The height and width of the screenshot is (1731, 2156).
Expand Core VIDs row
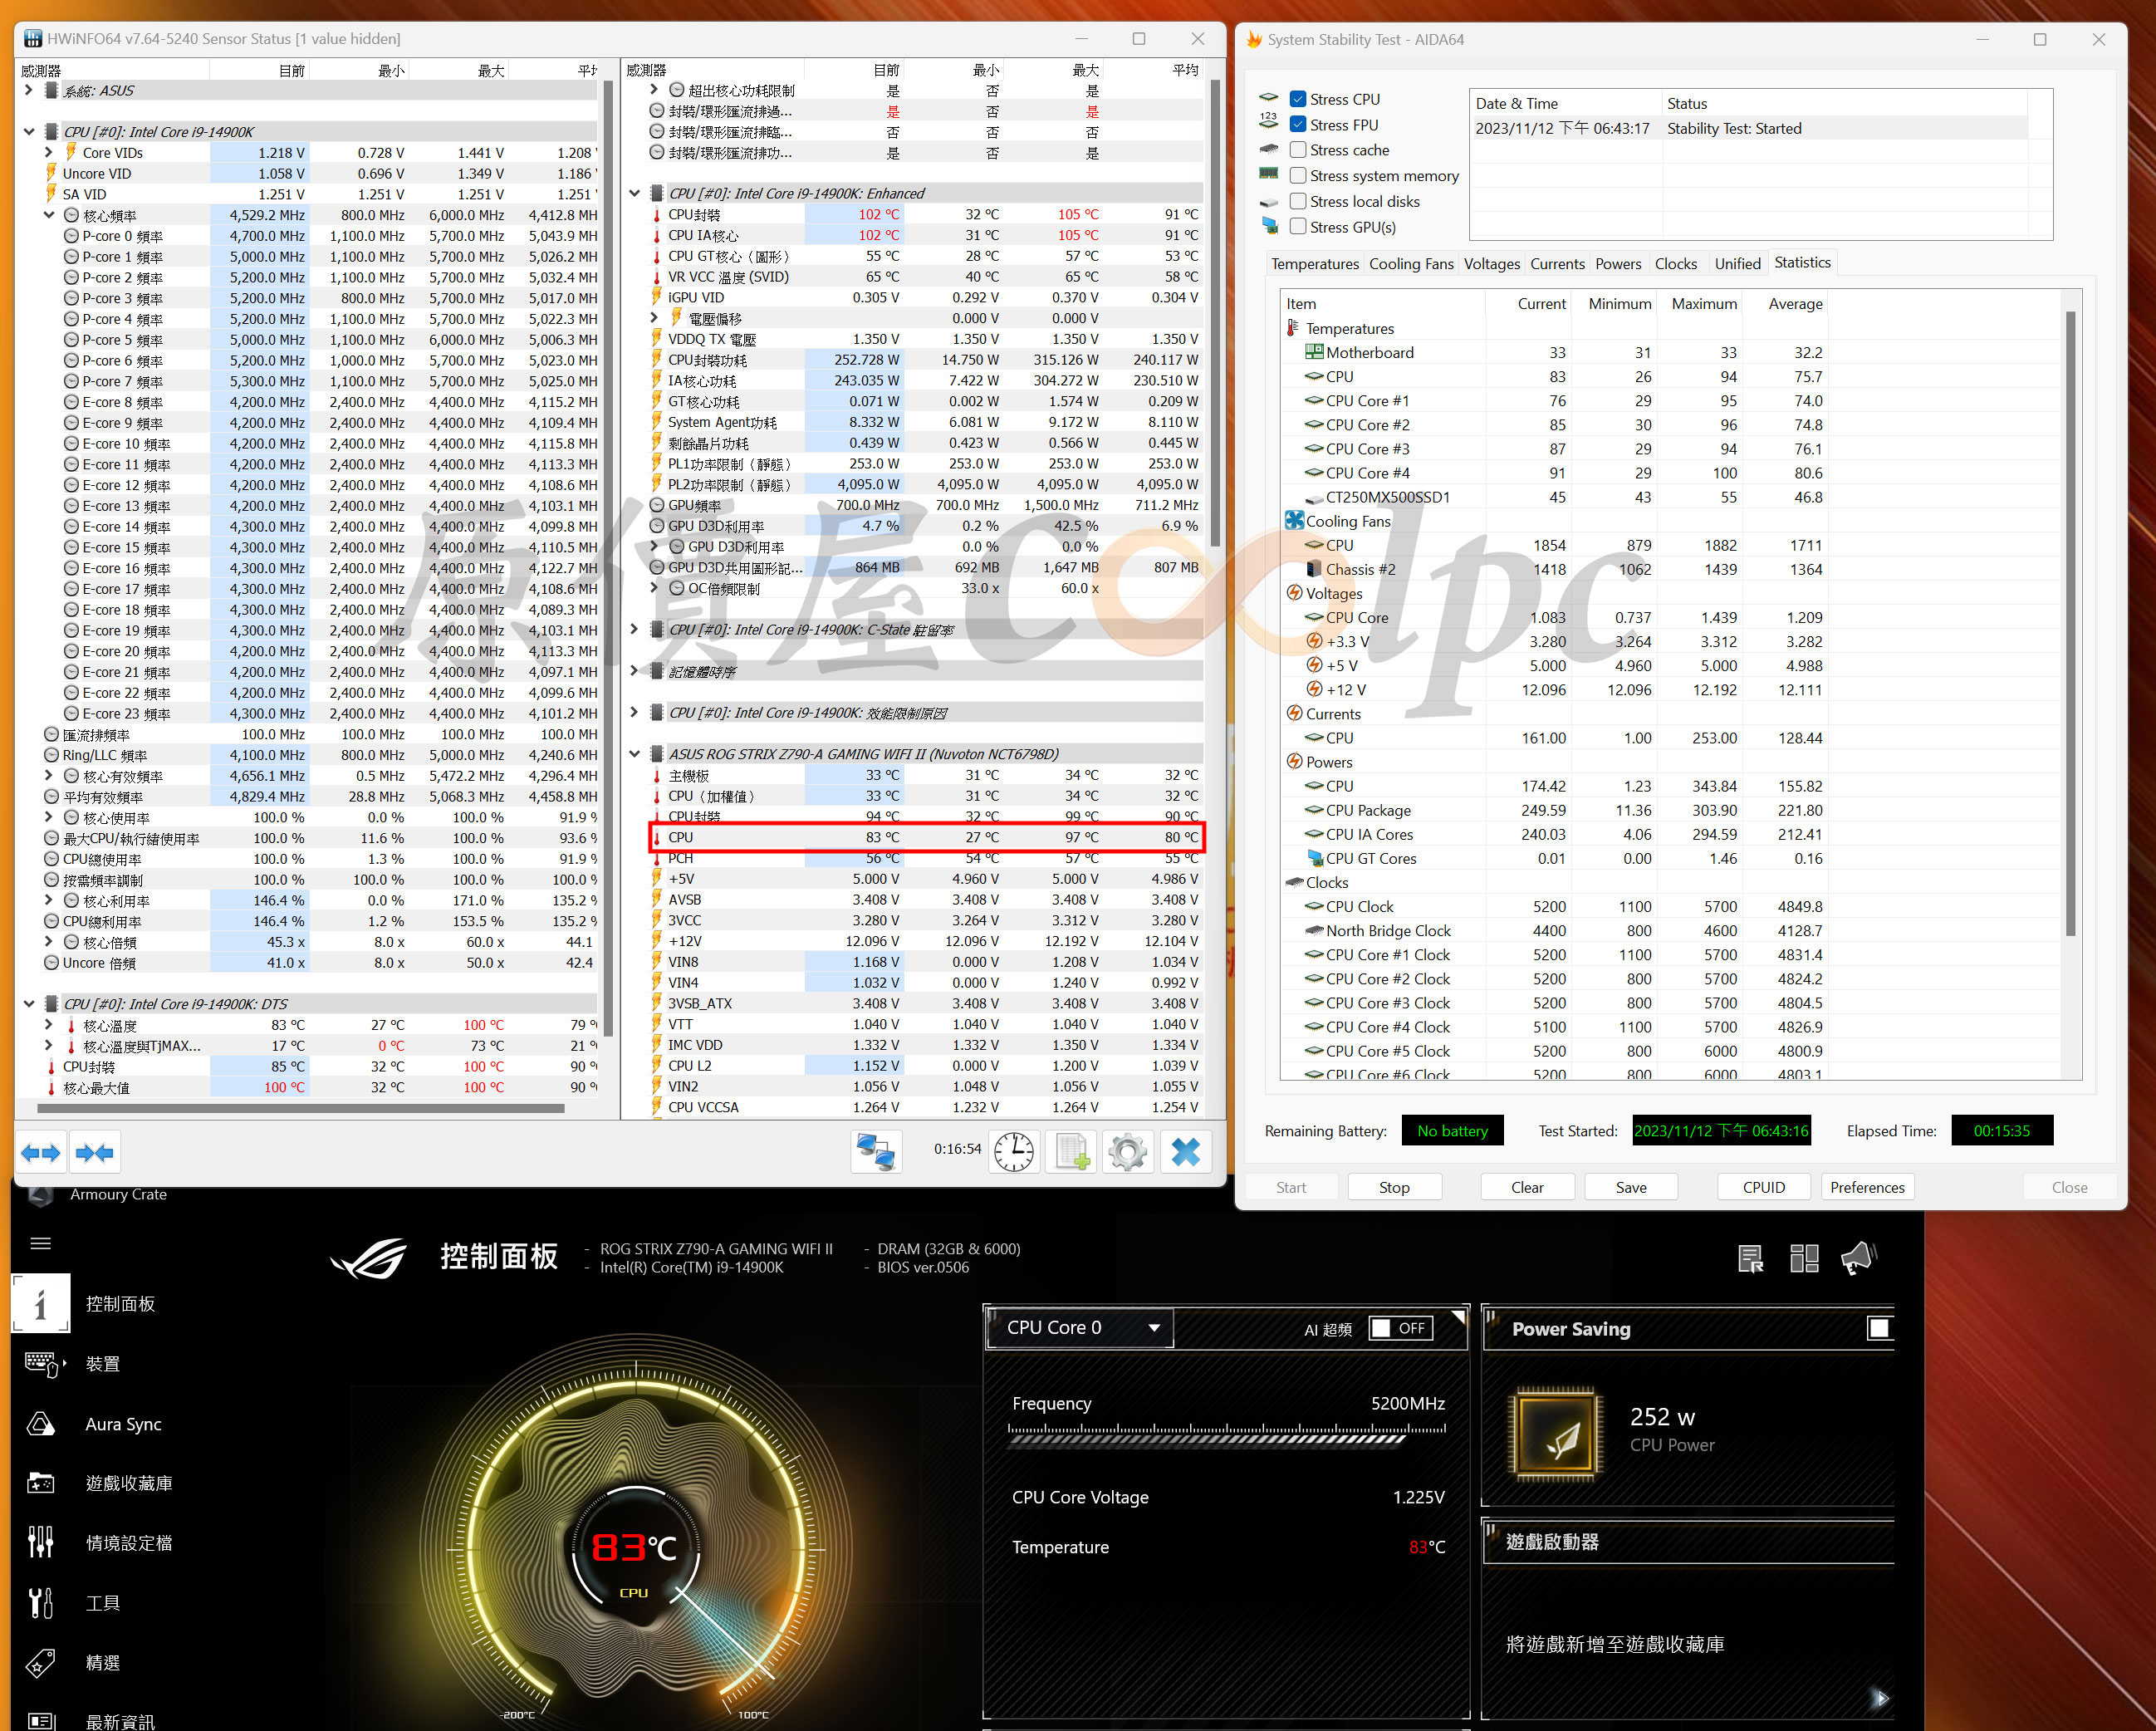click(x=49, y=153)
